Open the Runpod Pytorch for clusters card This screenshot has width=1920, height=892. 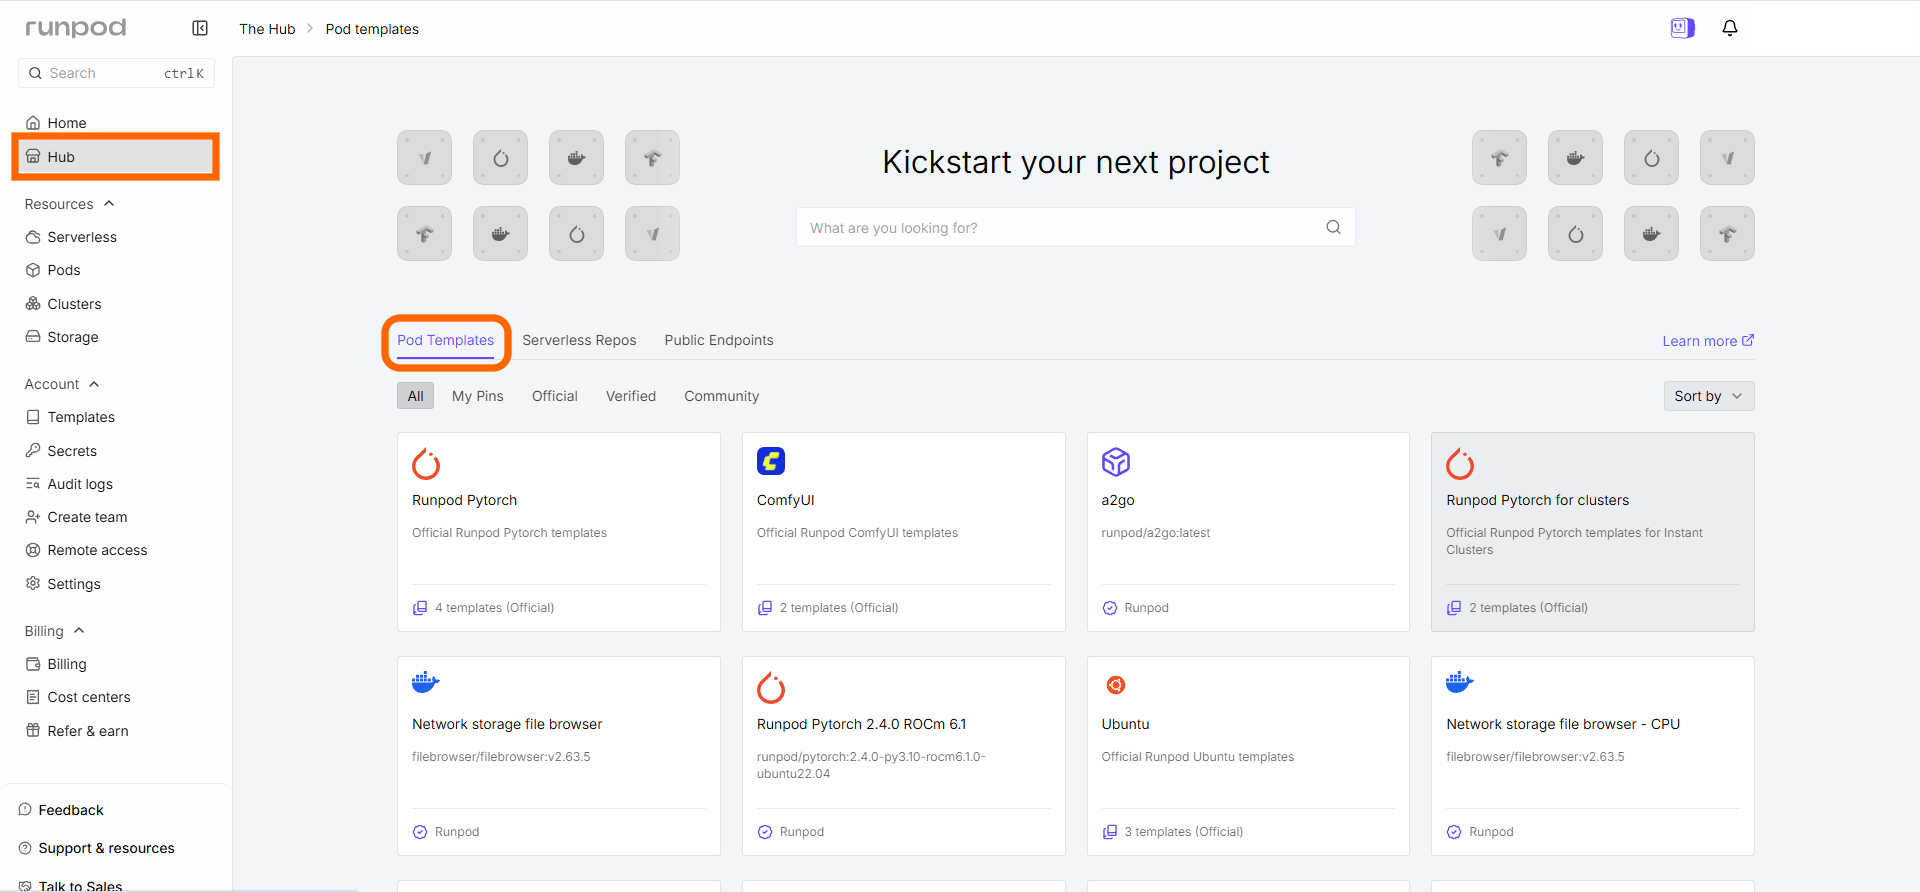pyautogui.click(x=1593, y=532)
